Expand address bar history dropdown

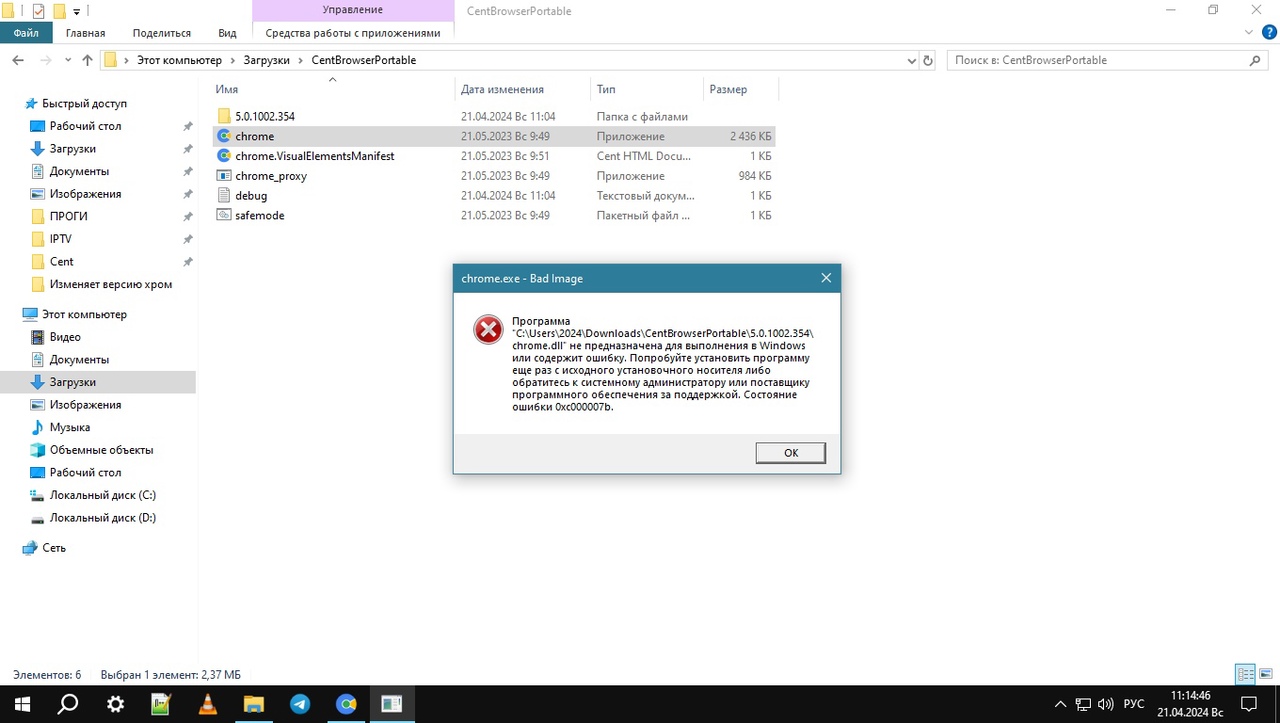[x=911, y=60]
